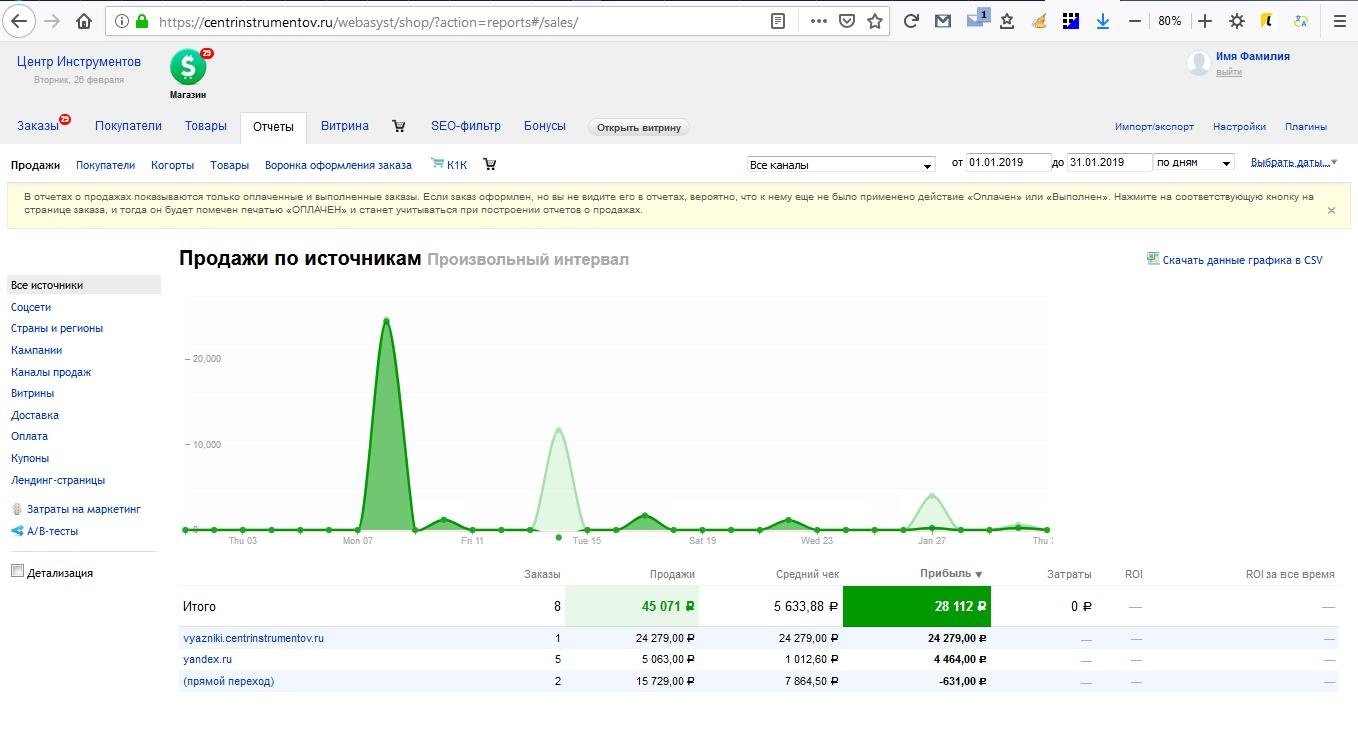Bookmark this page with the star icon
Viewport: 1358px width, 735px height.
[875, 21]
